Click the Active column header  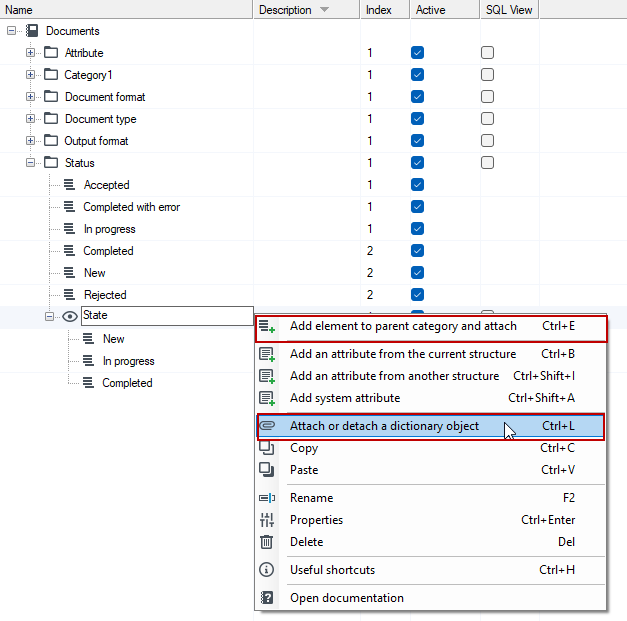pos(445,10)
